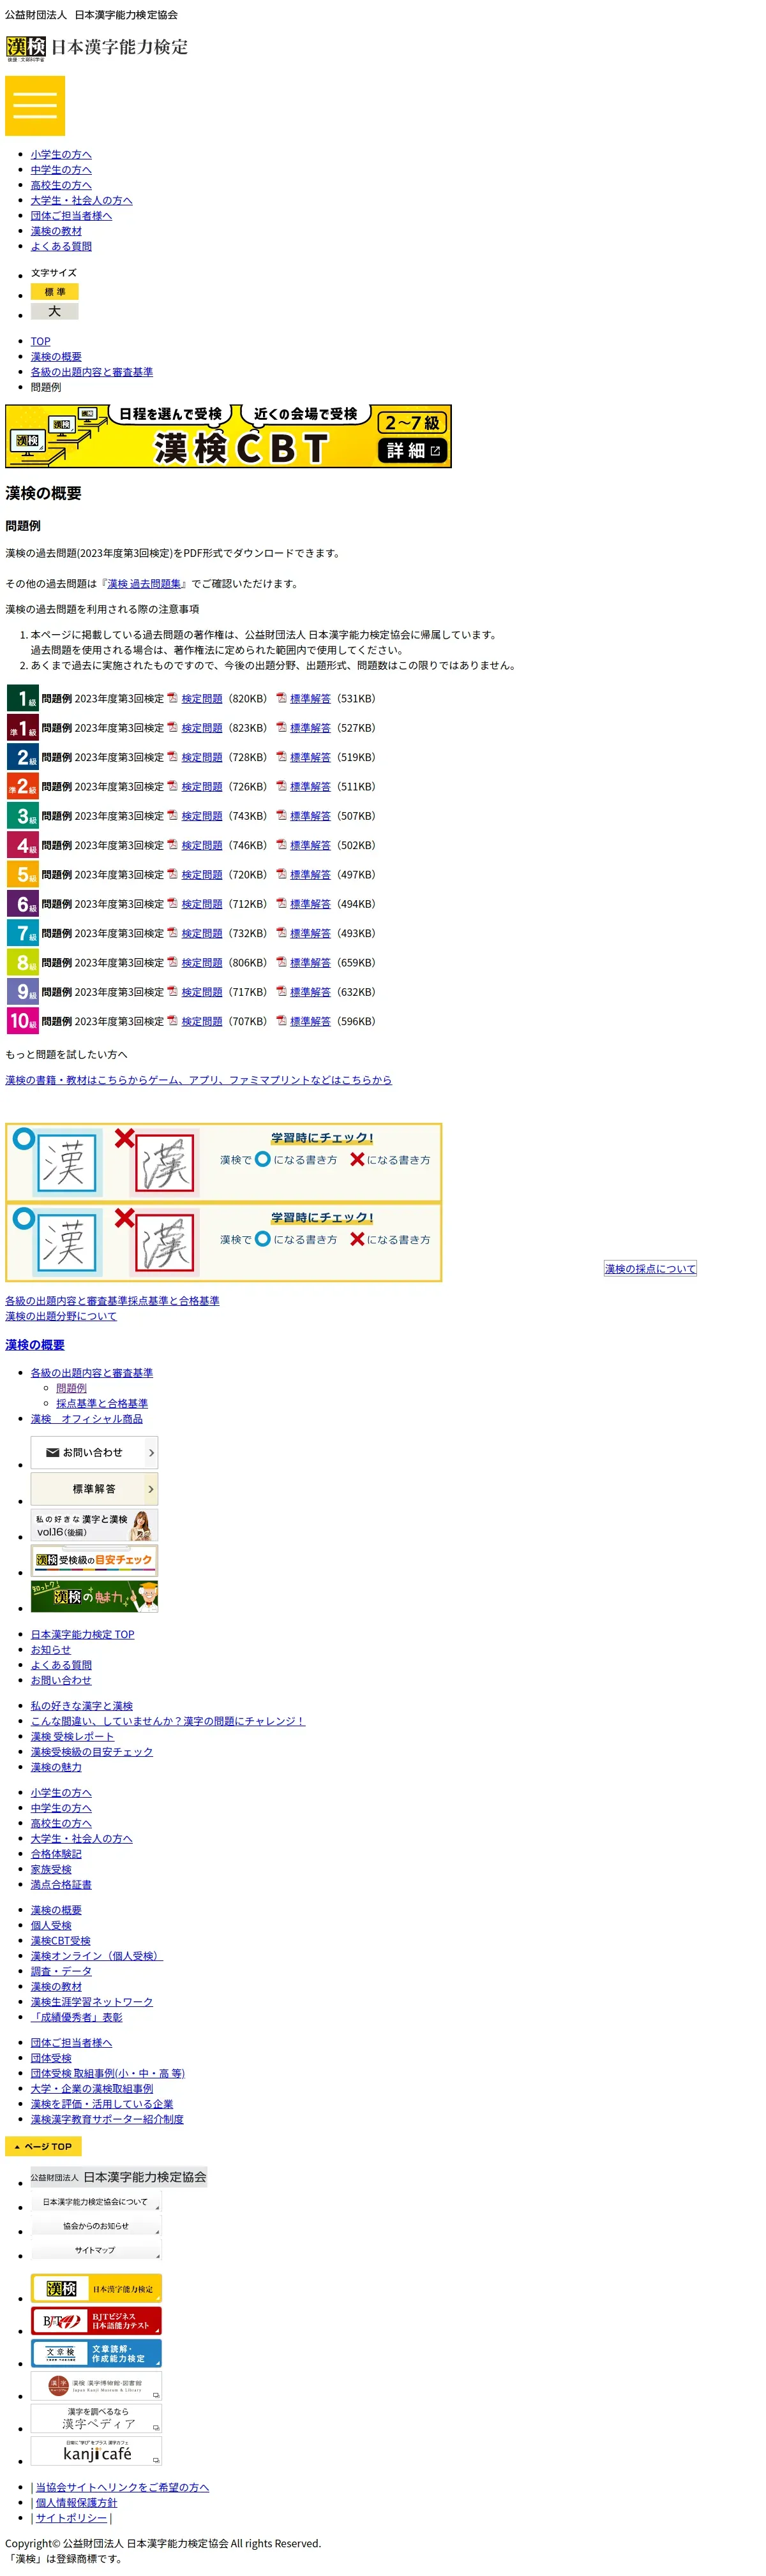Open サイトポリシー link
This screenshot has width=766, height=2576.
(71, 2518)
